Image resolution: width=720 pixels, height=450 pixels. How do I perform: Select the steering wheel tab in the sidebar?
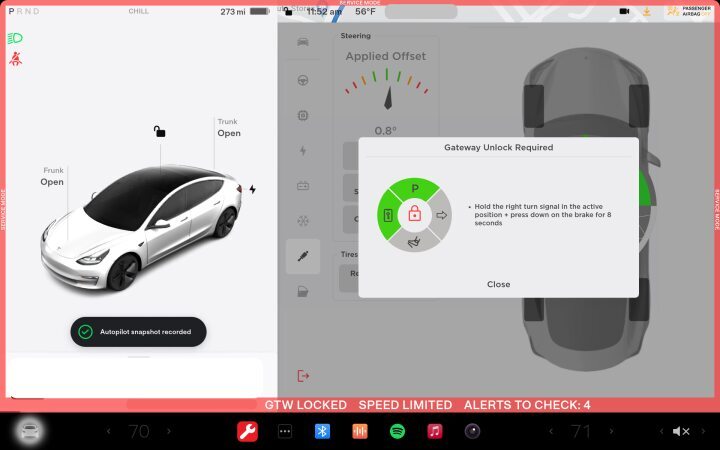(x=303, y=79)
